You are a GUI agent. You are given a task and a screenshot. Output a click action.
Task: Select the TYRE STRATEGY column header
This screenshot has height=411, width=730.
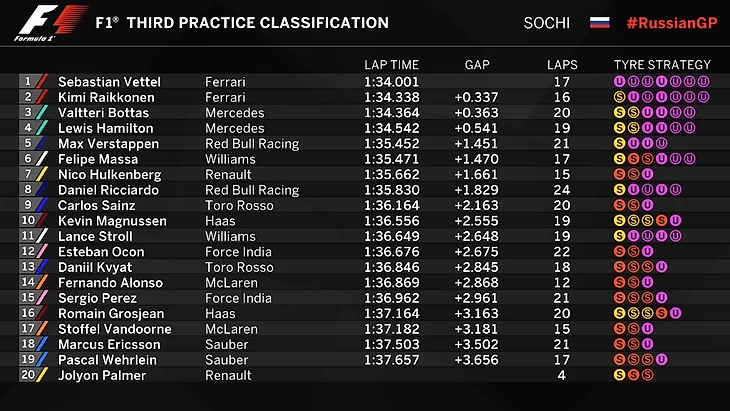[x=662, y=65]
